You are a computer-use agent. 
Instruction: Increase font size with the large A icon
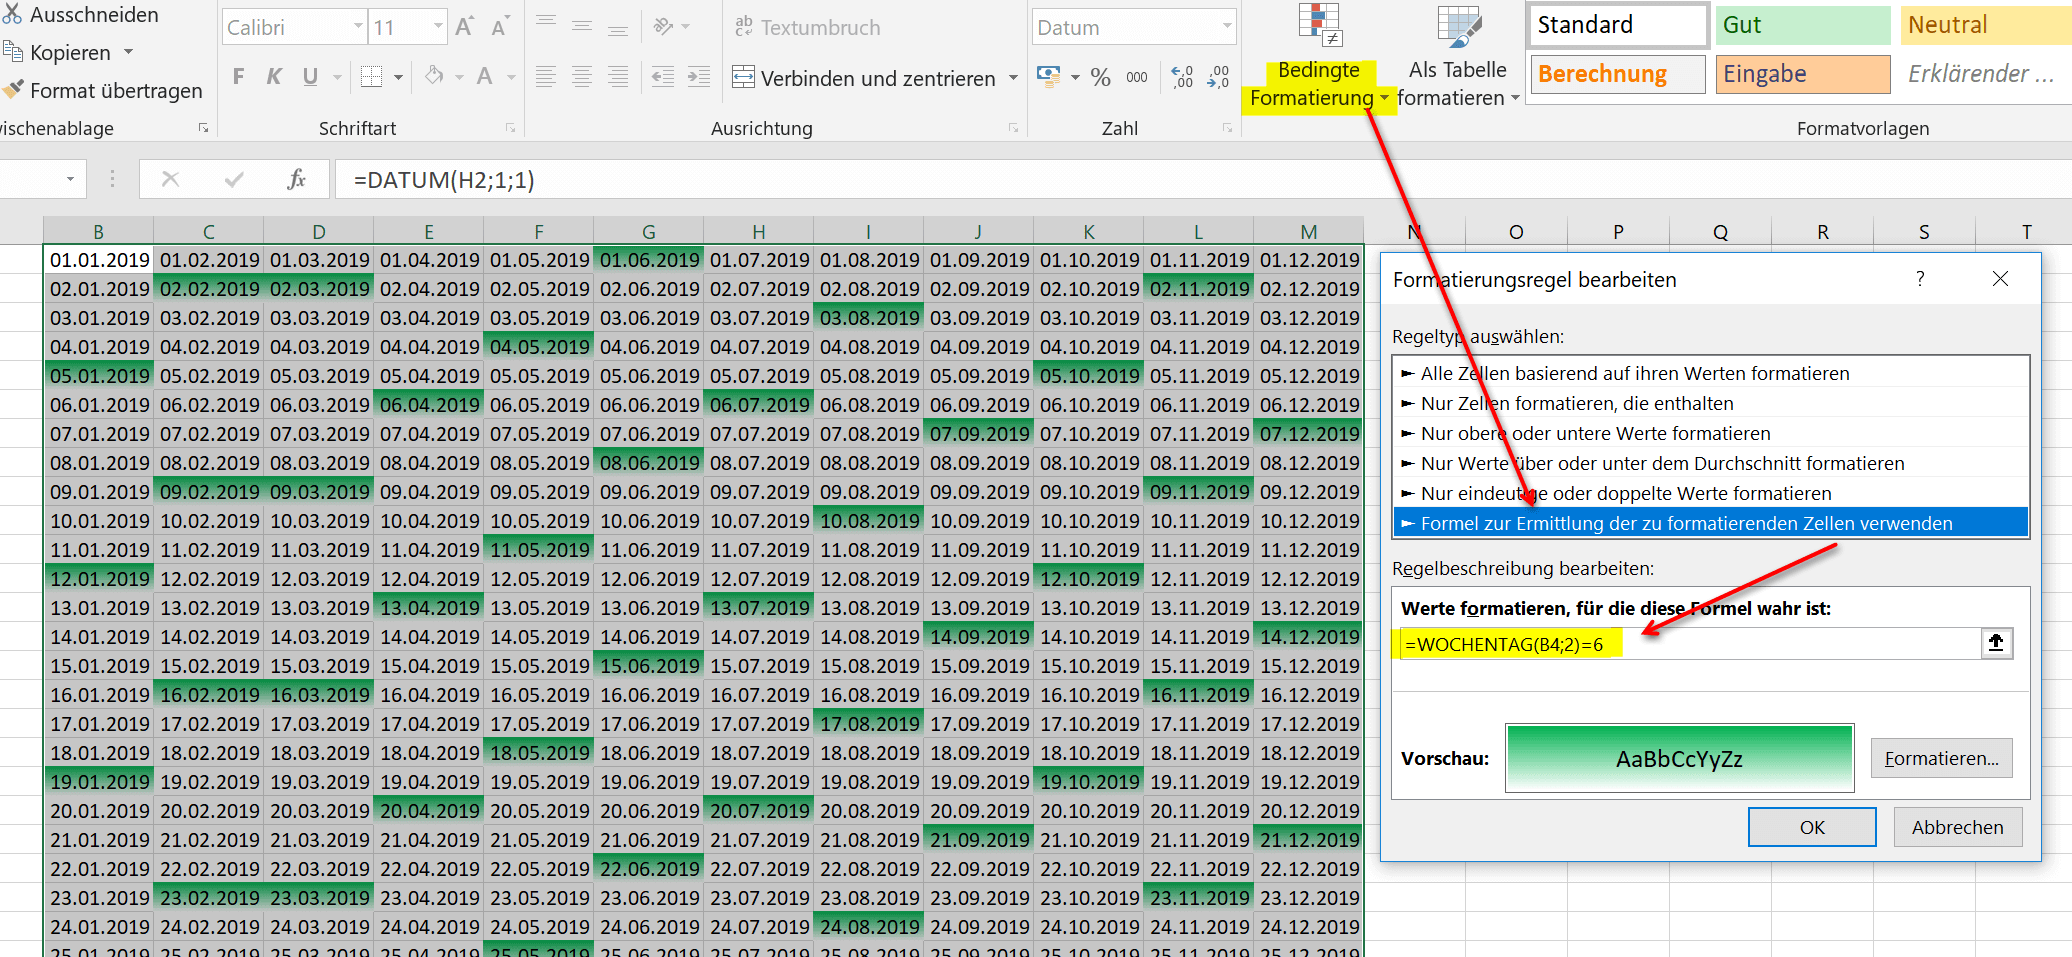(x=464, y=27)
